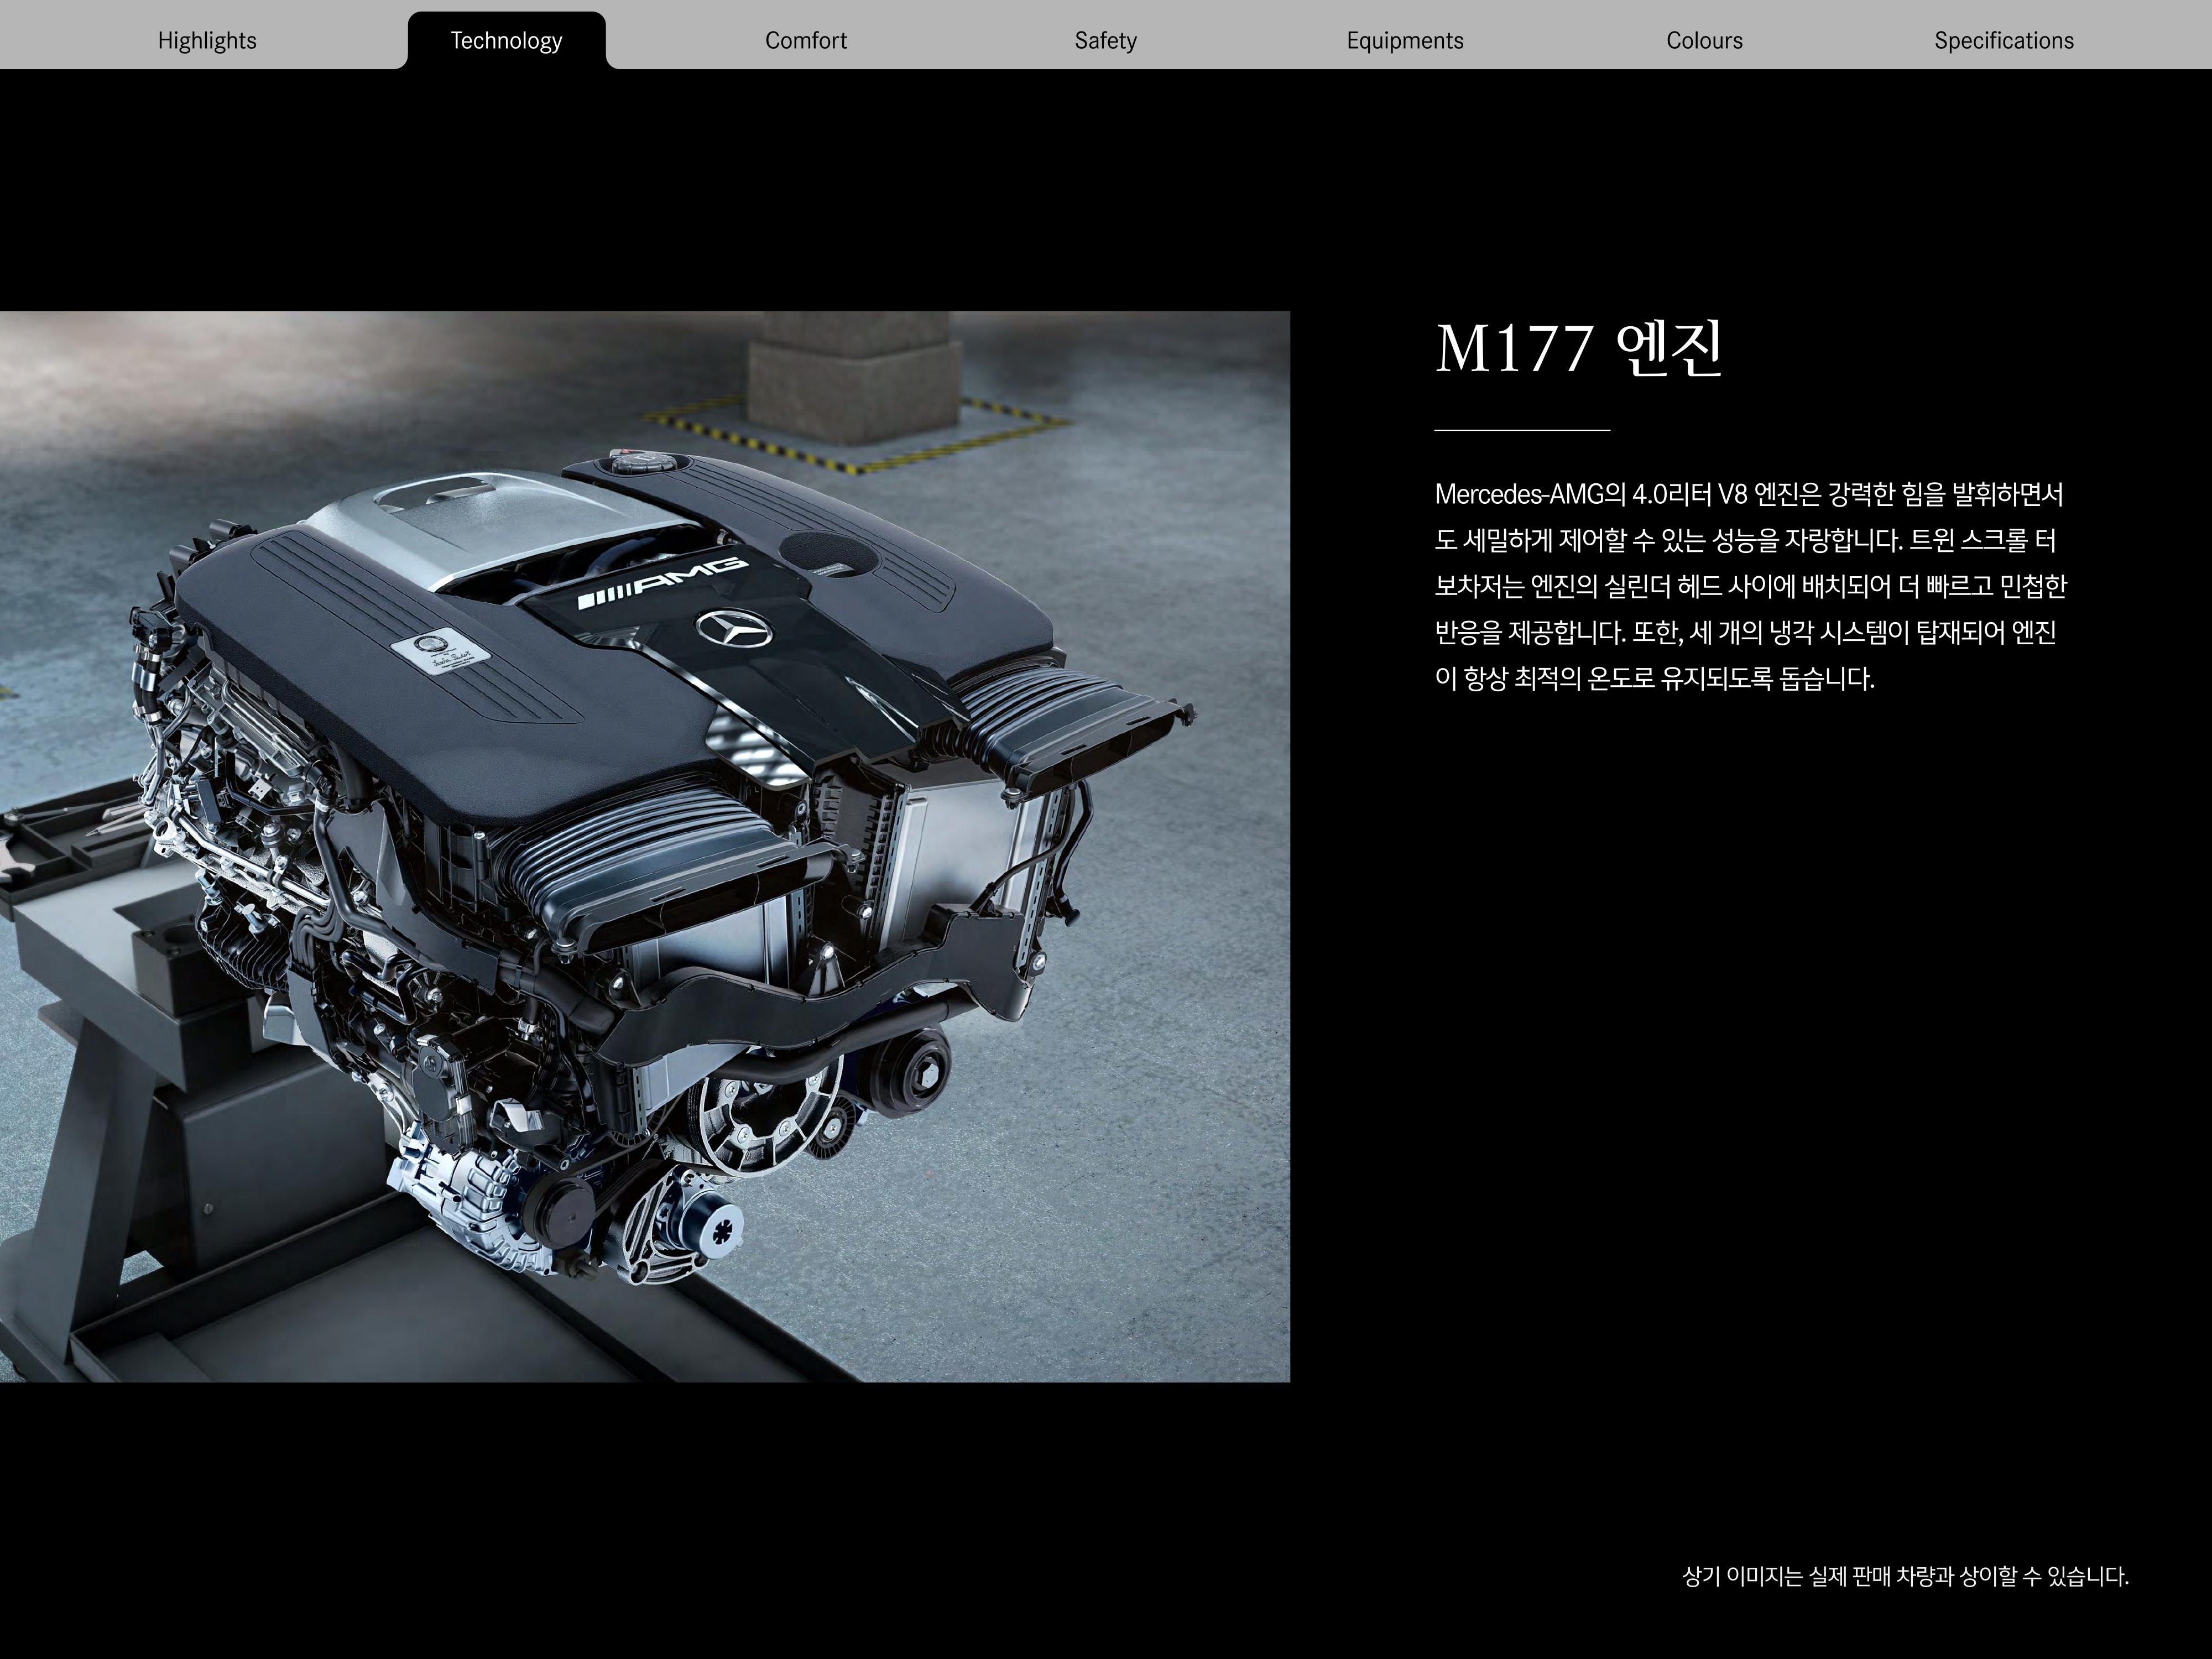The height and width of the screenshot is (1659, 2212).
Task: Click the image disclaimer note at bottom
Action: pos(1905,1577)
